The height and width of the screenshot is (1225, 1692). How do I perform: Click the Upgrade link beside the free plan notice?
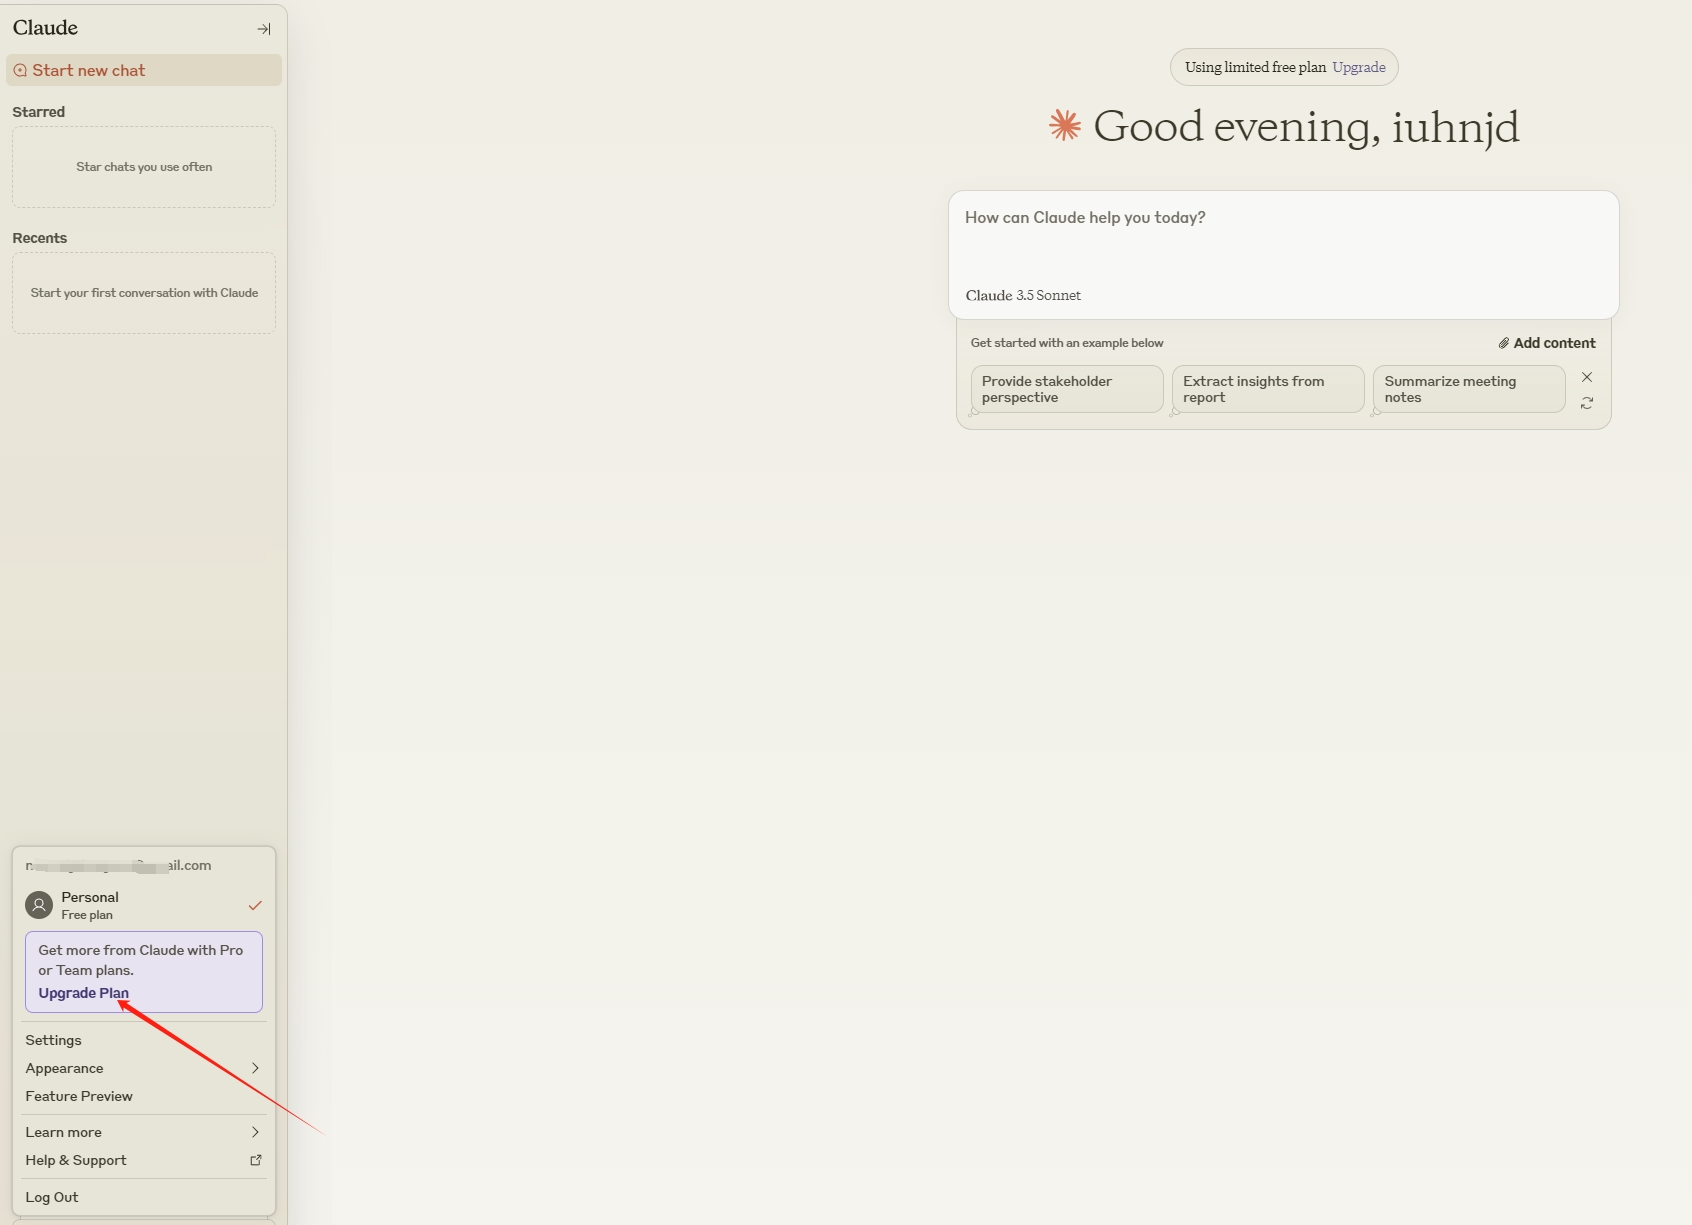tap(1359, 68)
